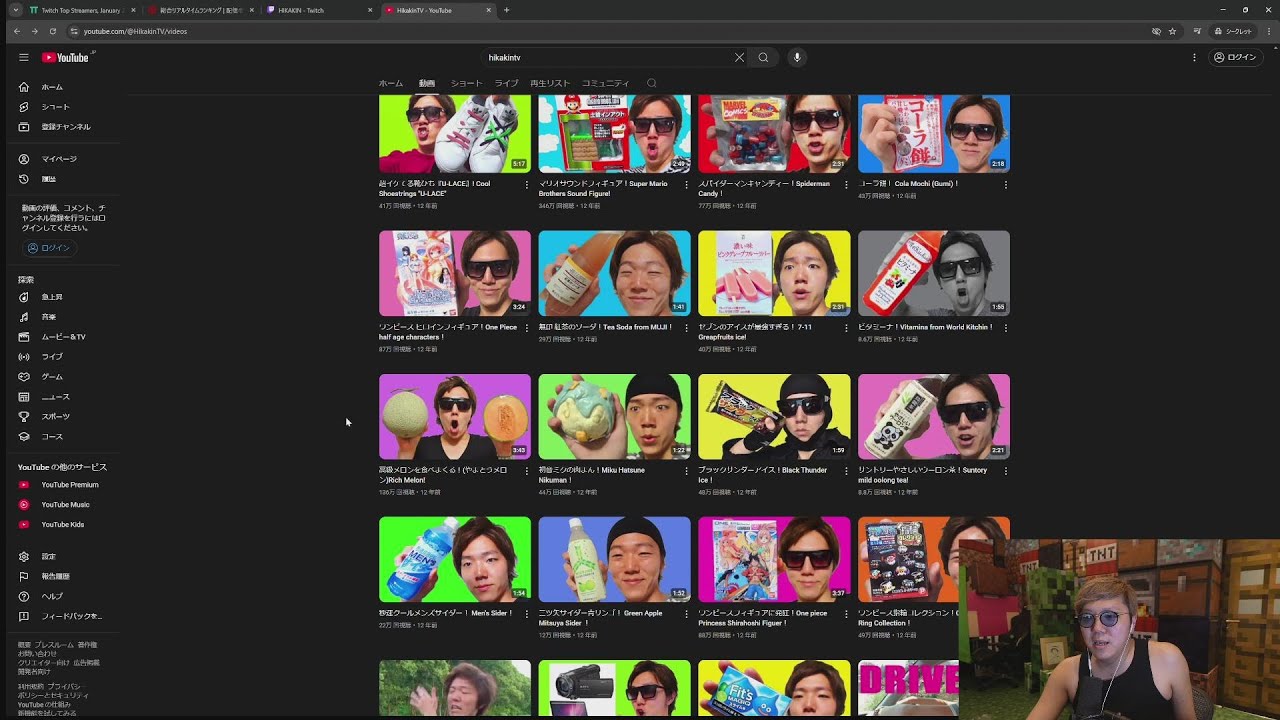Switch to the channel ショート tab
Image resolution: width=1280 pixels, height=720 pixels.
[466, 83]
